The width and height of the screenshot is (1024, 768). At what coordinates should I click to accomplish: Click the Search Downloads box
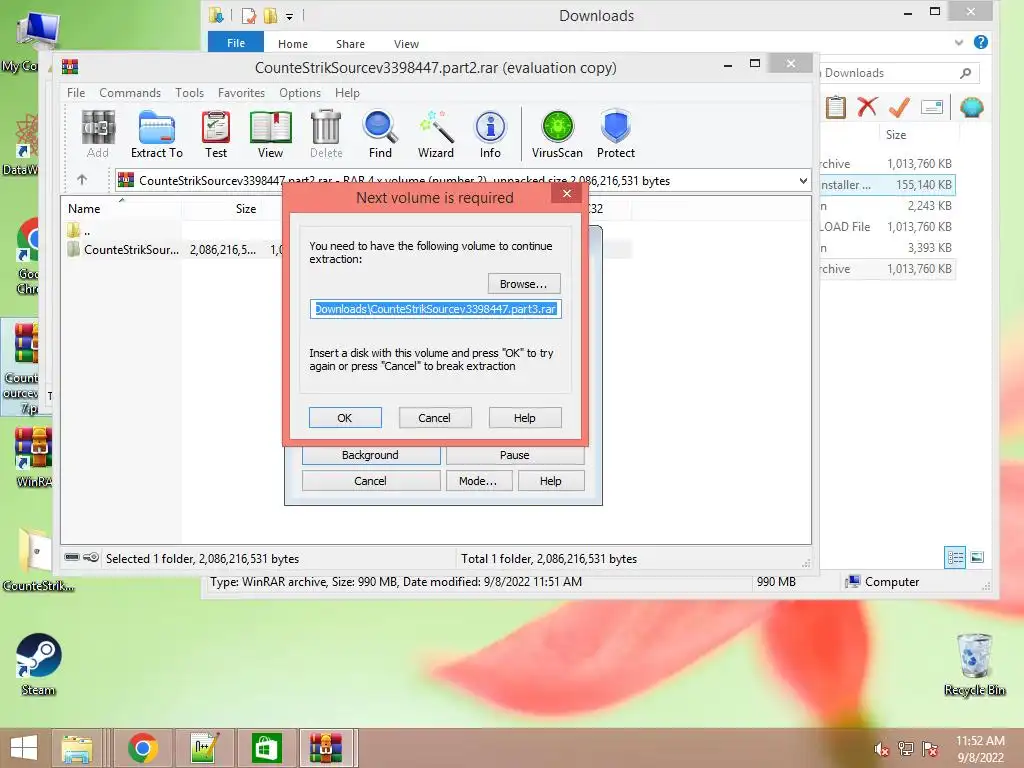pyautogui.click(x=898, y=73)
